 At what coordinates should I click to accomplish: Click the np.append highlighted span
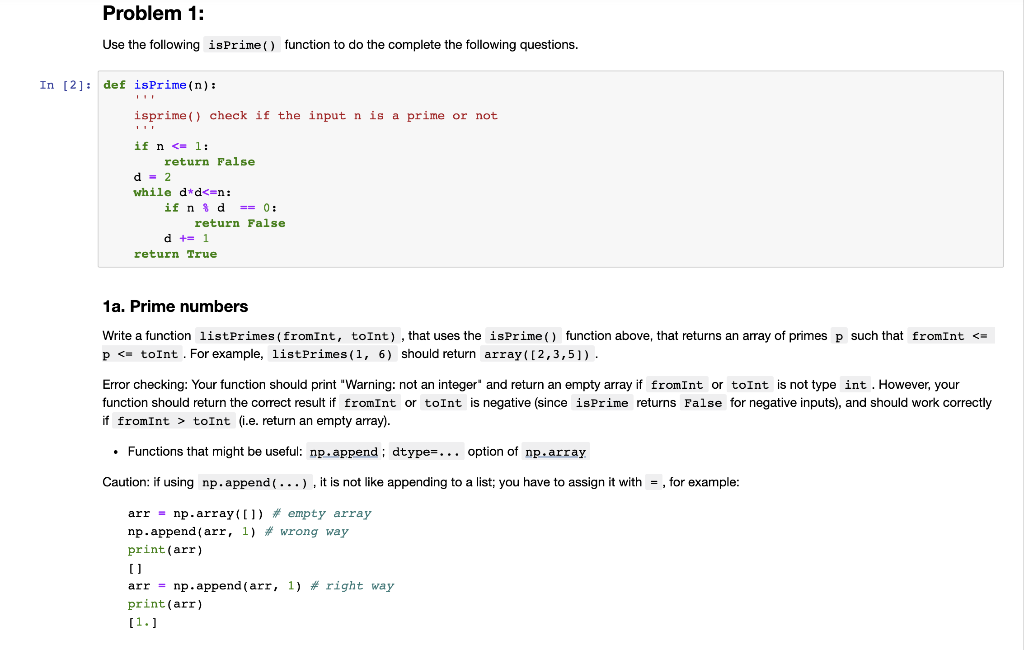pos(342,452)
